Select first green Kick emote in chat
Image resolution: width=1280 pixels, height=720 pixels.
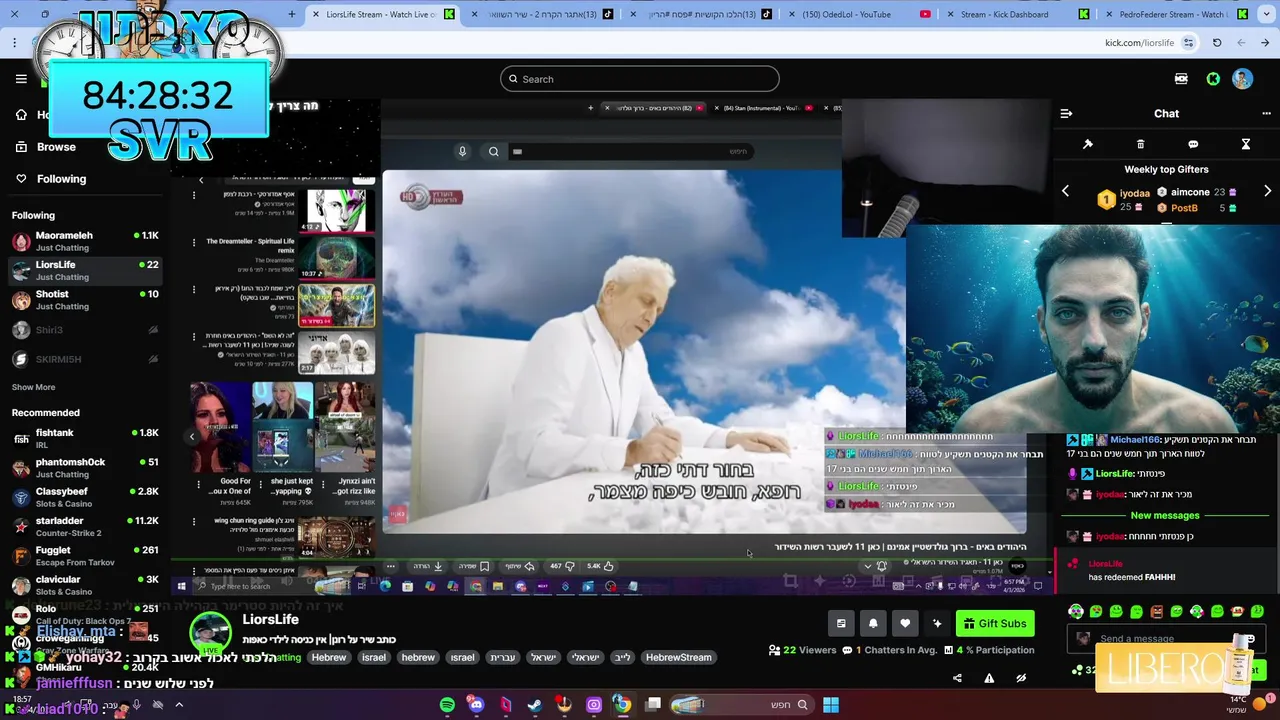[x=1076, y=611]
